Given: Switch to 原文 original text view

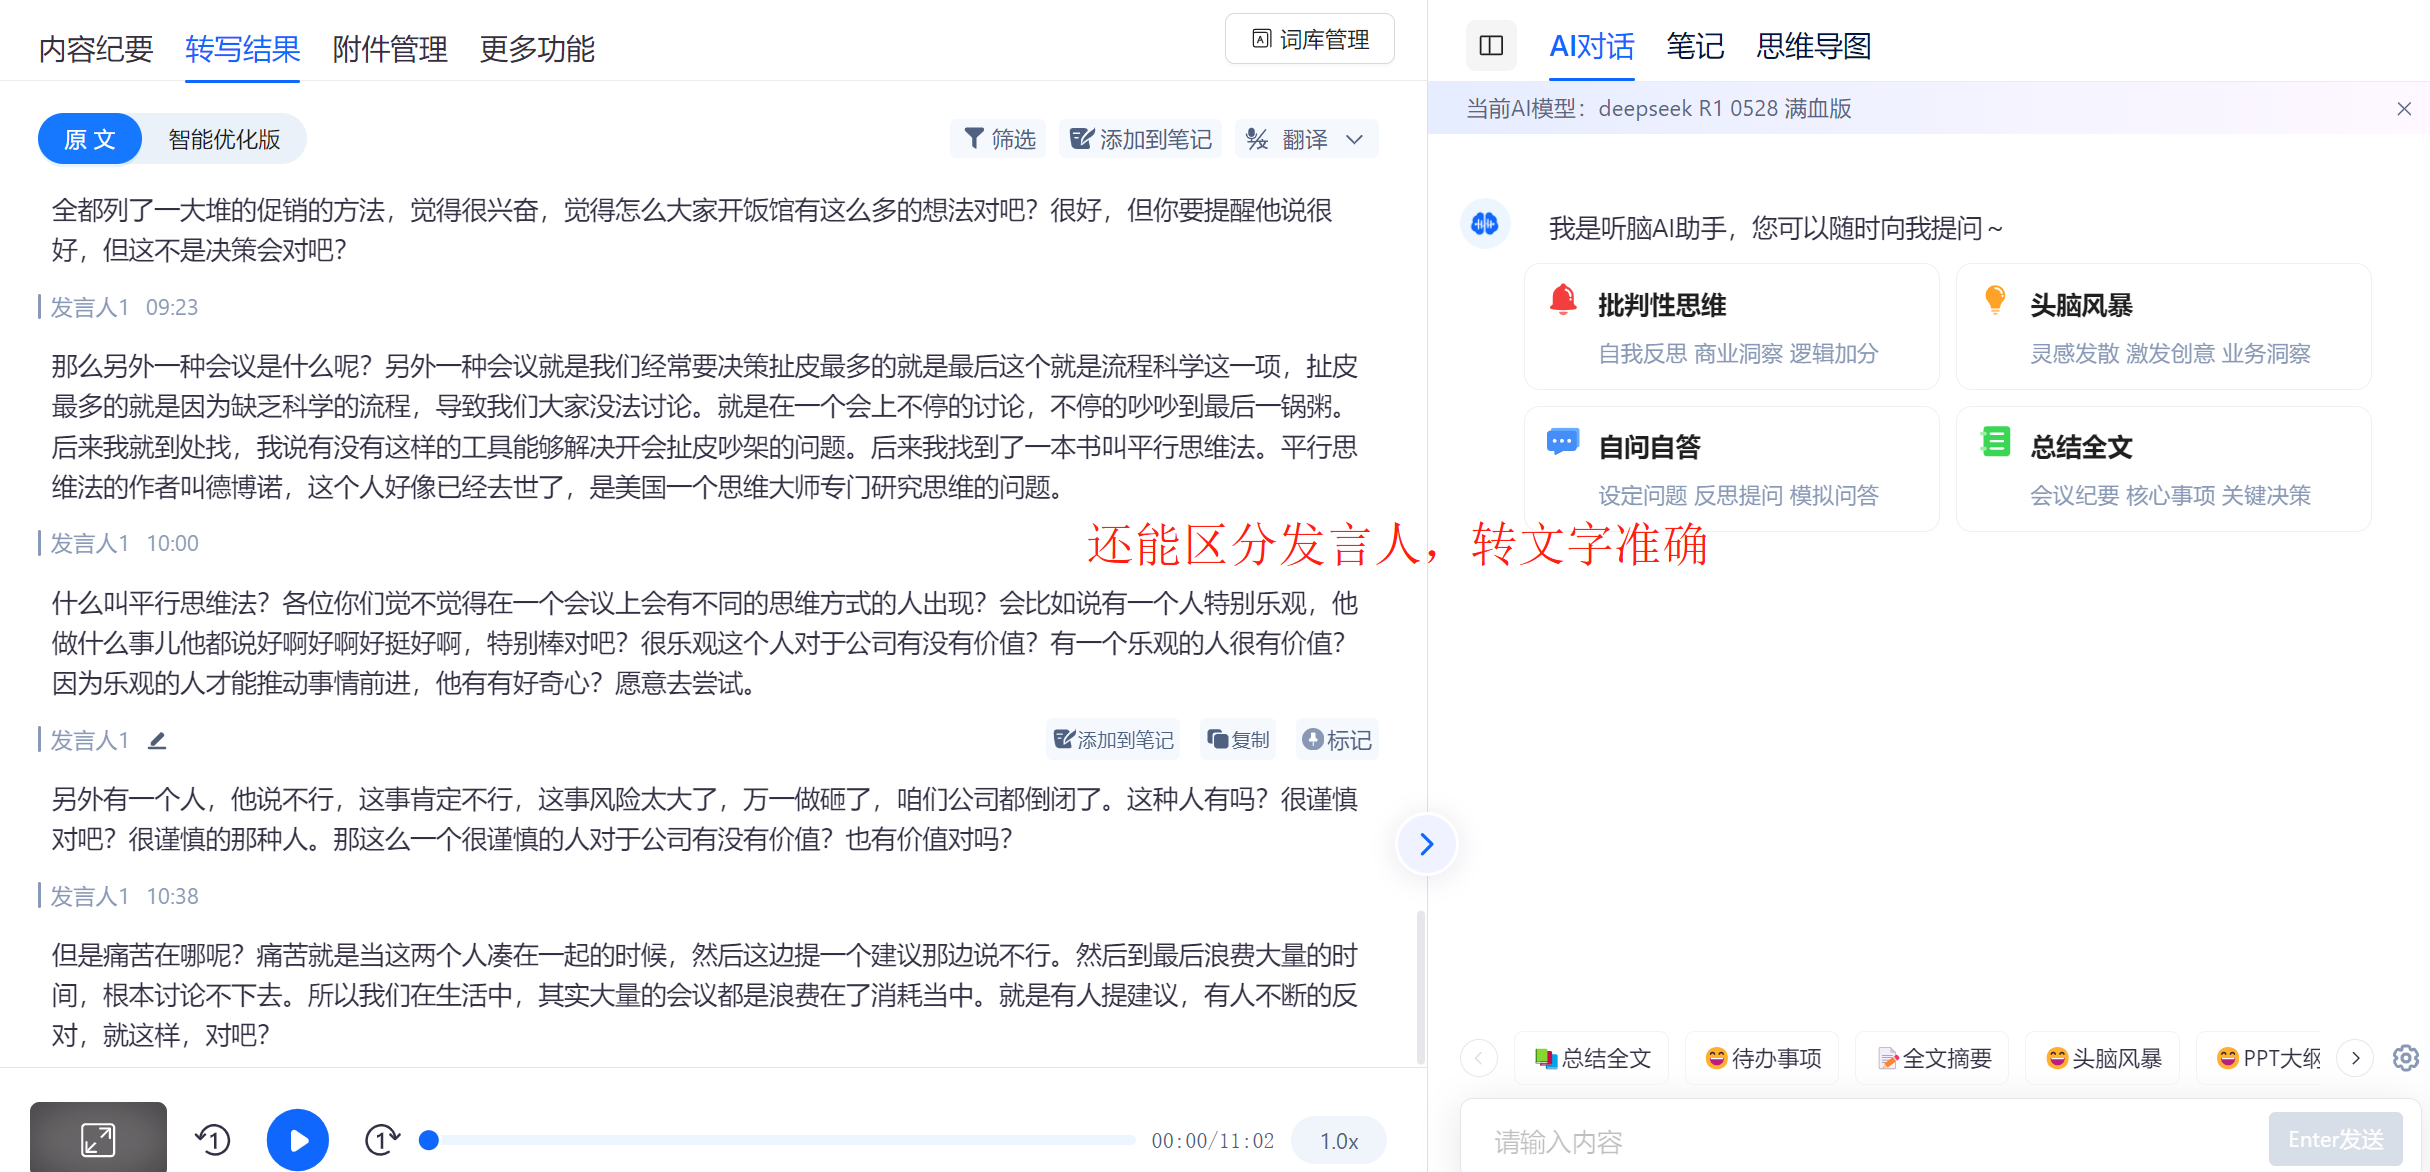Looking at the screenshot, I should [x=90, y=139].
